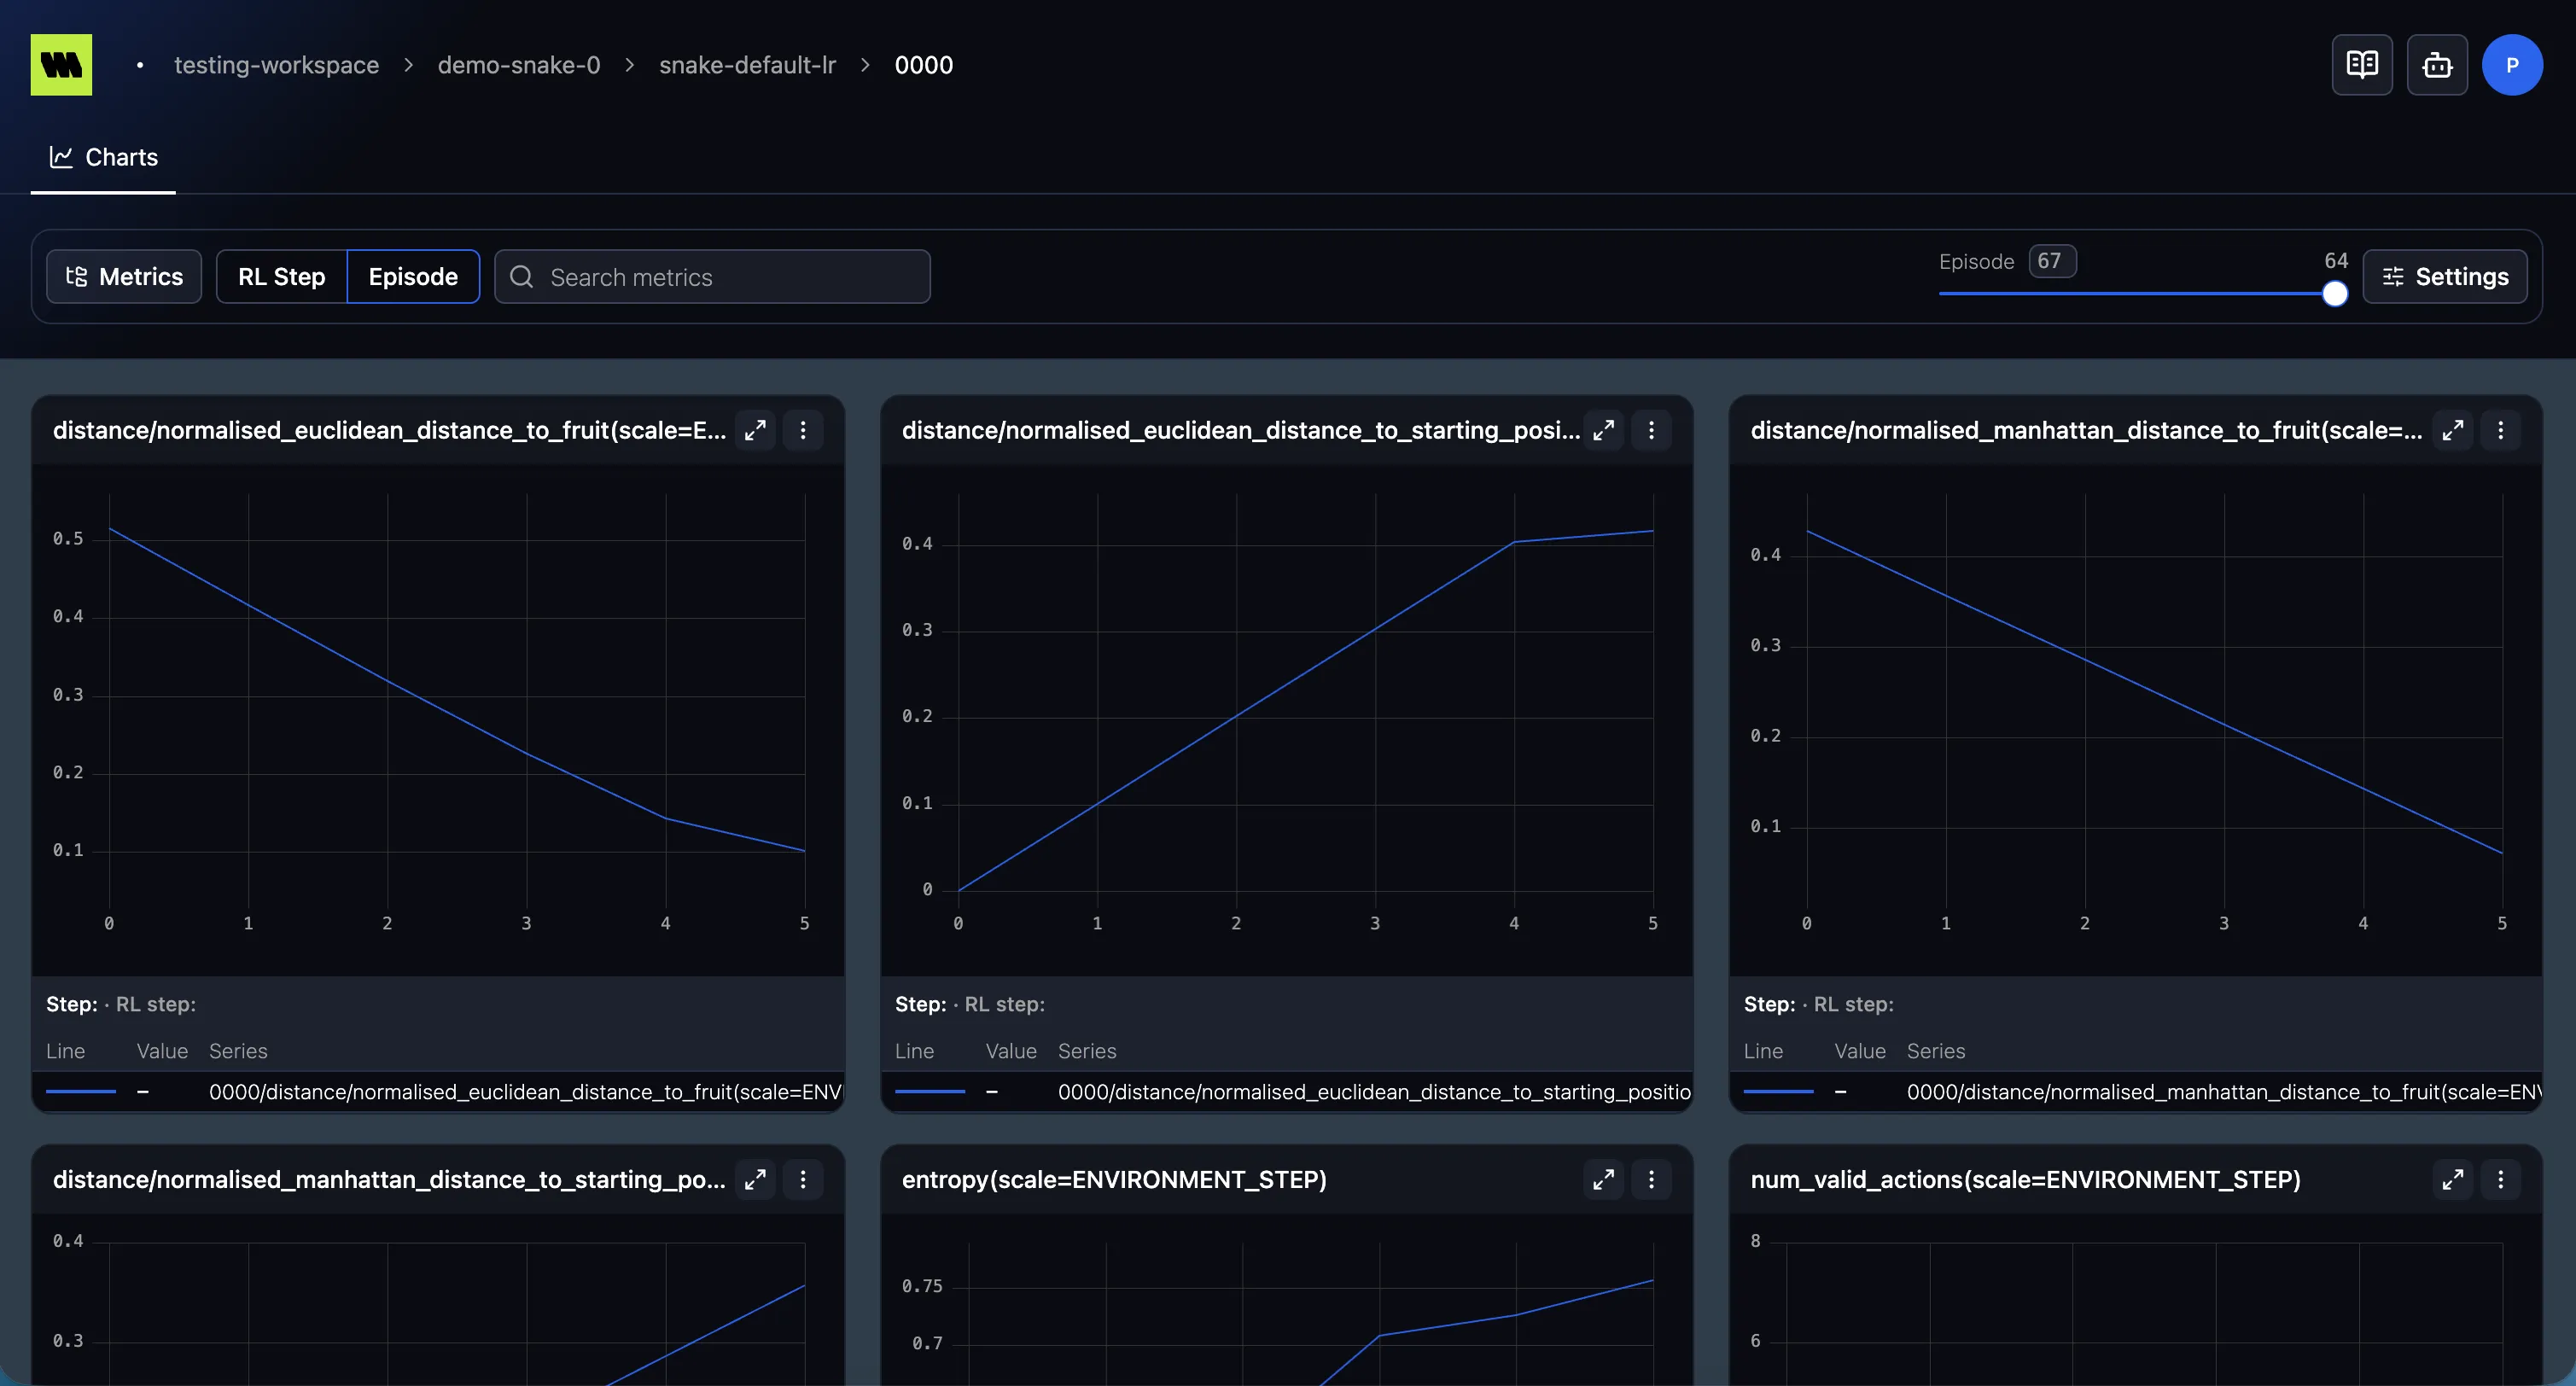The image size is (2576, 1386).
Task: Expand the euclidean distance to starting position chart
Action: (x=1604, y=430)
